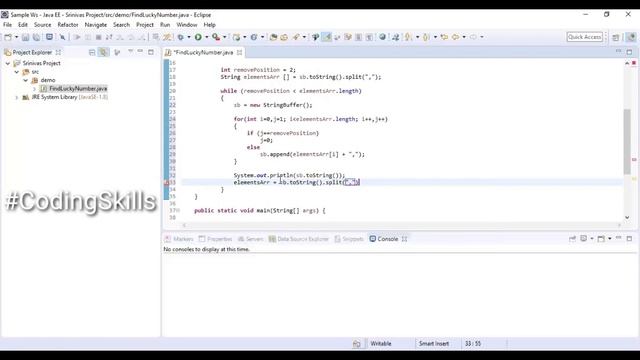640x360 pixels.
Task: Collapse the main method fold at line 37
Action: click(x=178, y=211)
